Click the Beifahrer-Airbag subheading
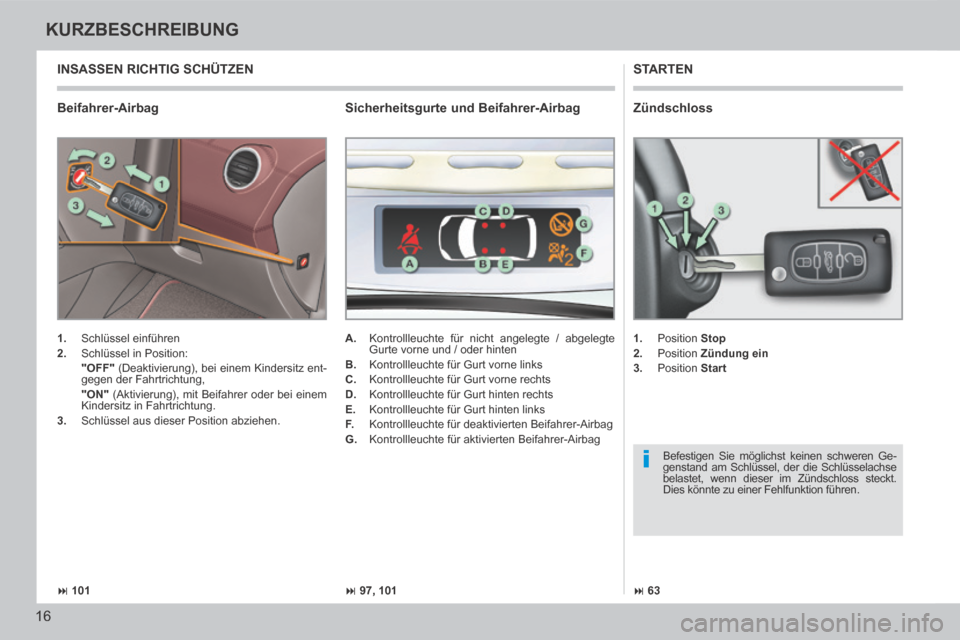Screen dimensions: 960x640 (x=108, y=108)
